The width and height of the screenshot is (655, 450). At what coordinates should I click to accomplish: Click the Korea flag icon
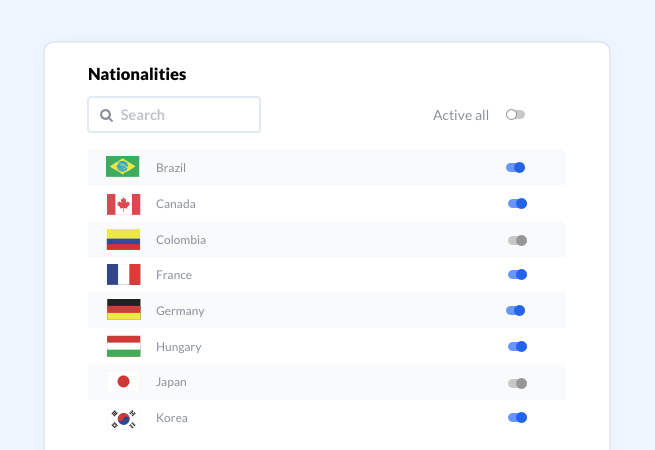pos(123,419)
